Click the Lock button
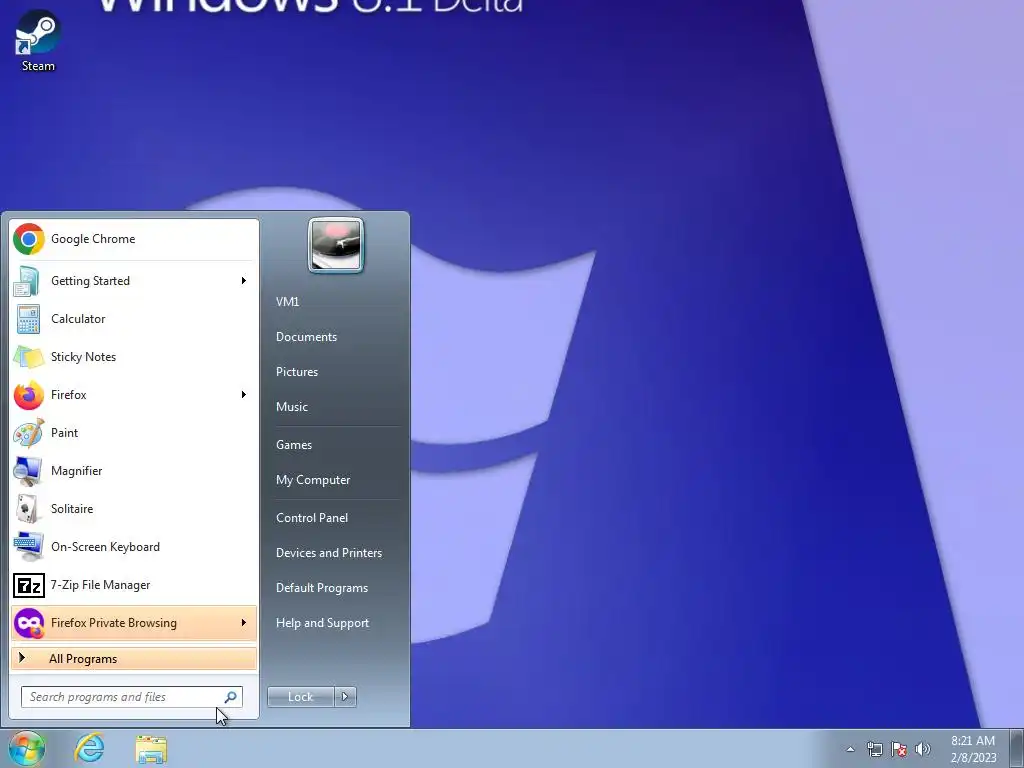This screenshot has width=1024, height=768. pos(300,697)
